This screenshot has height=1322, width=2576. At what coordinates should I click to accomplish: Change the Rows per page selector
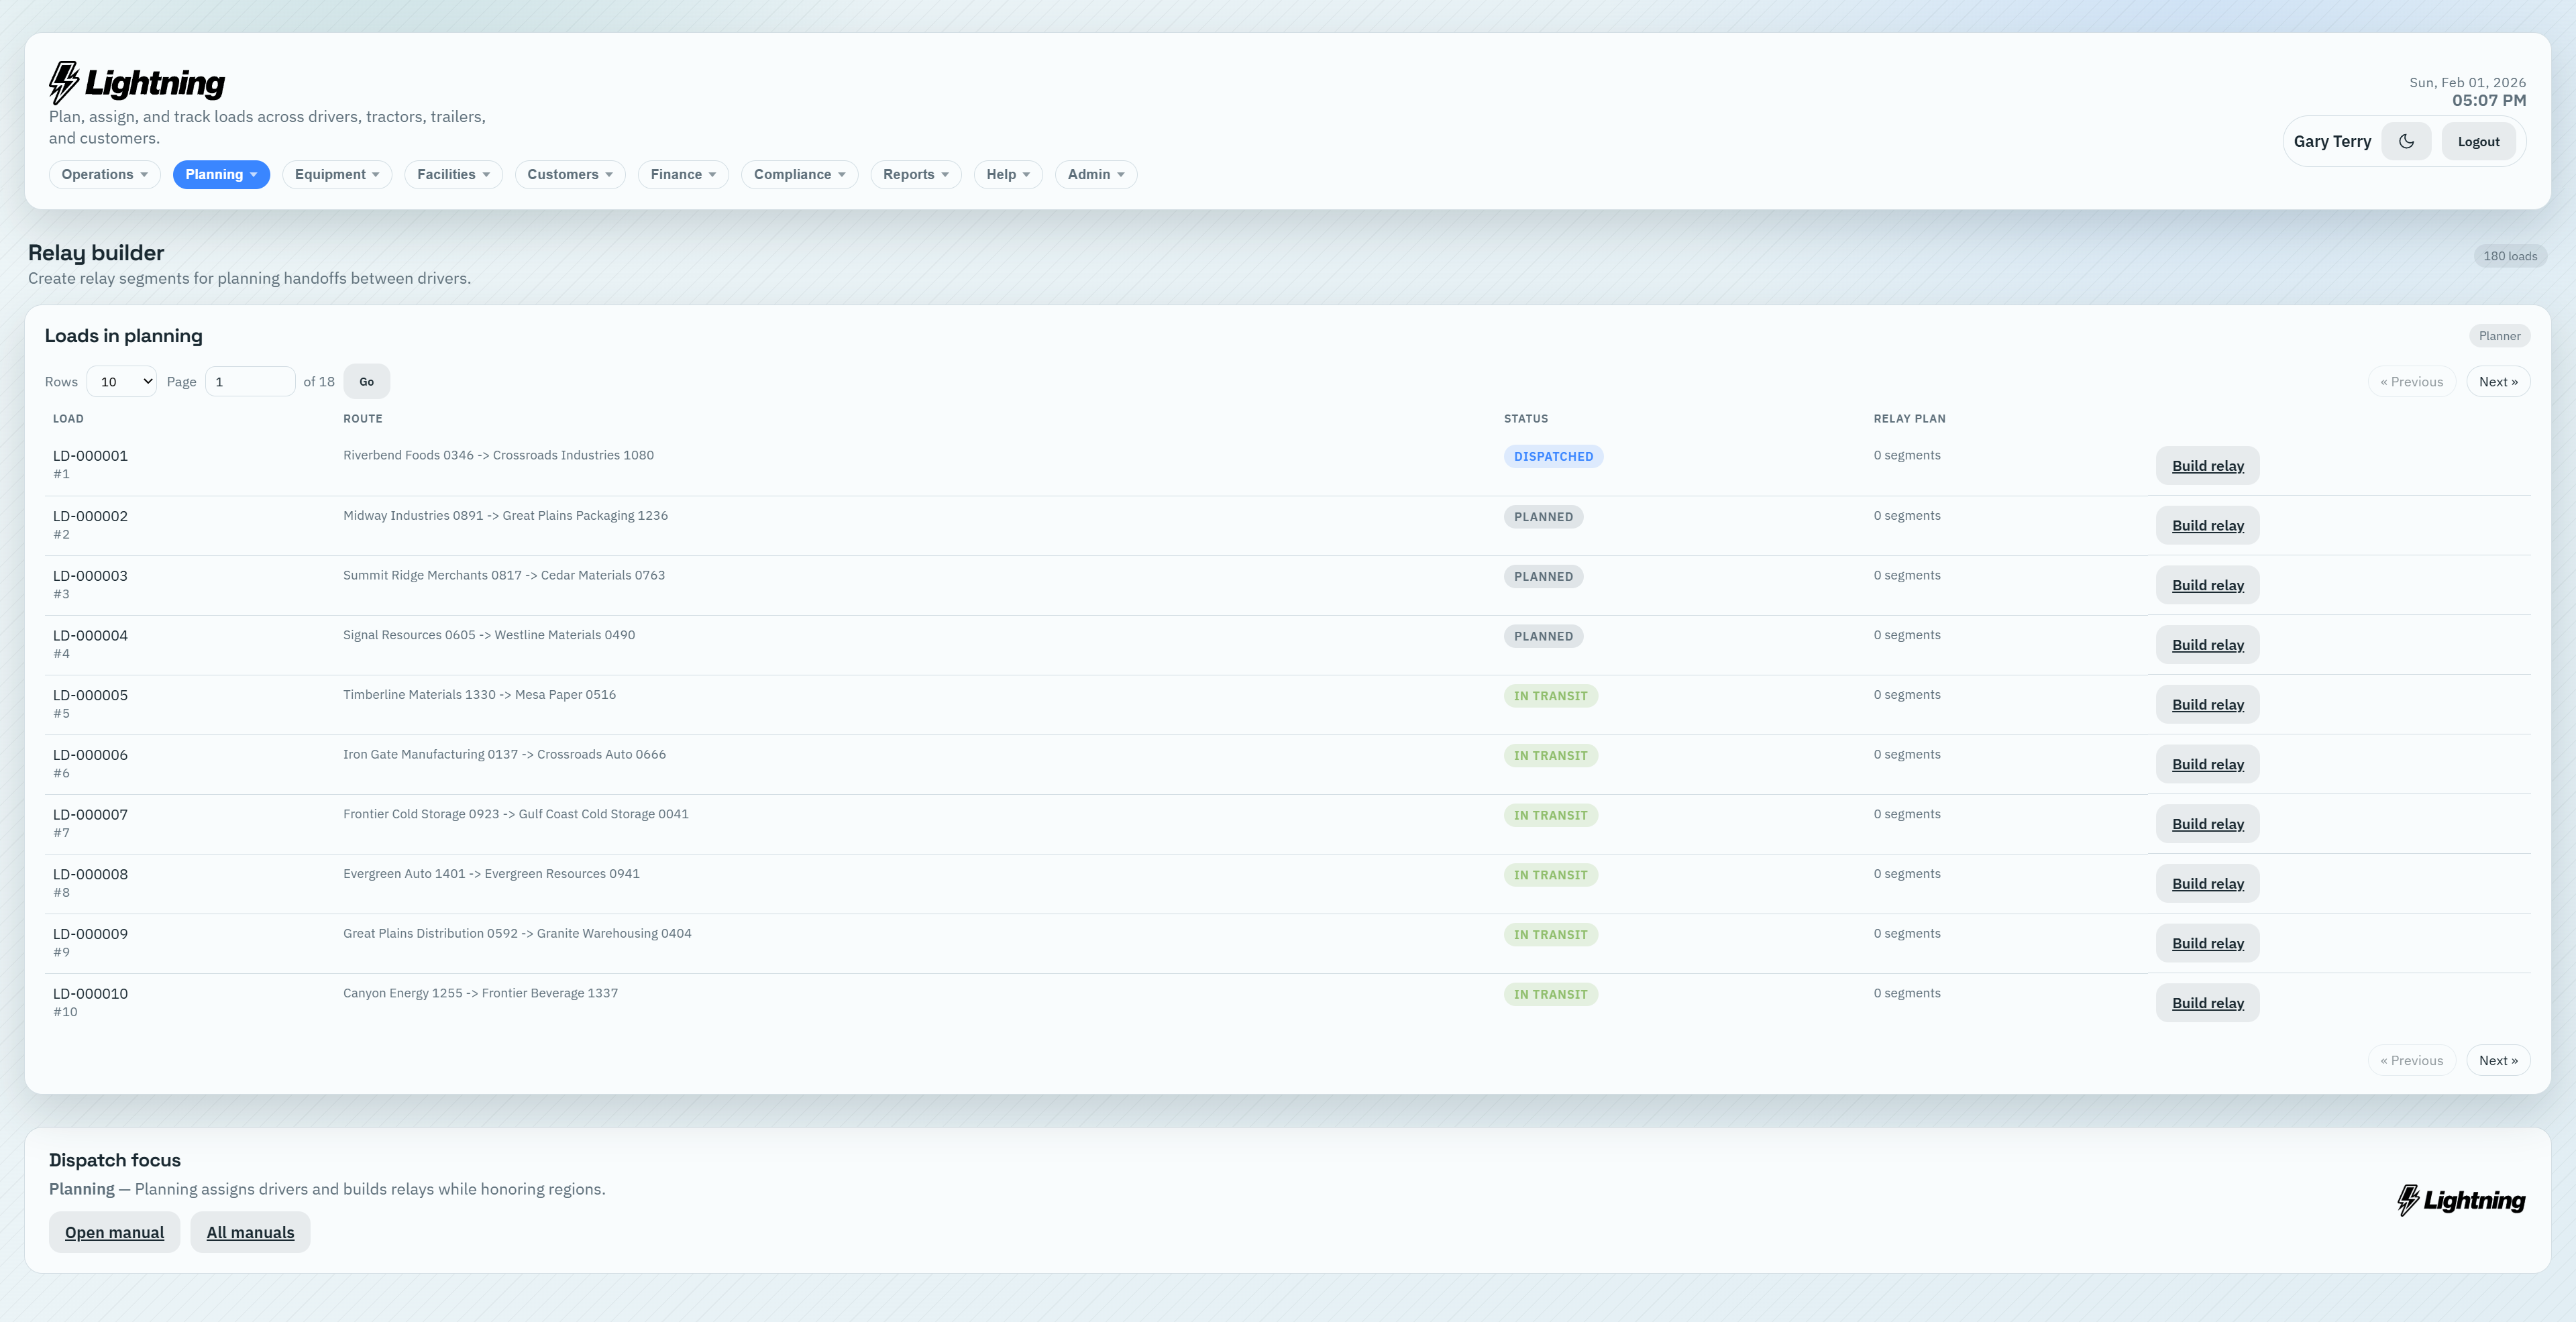click(x=121, y=381)
